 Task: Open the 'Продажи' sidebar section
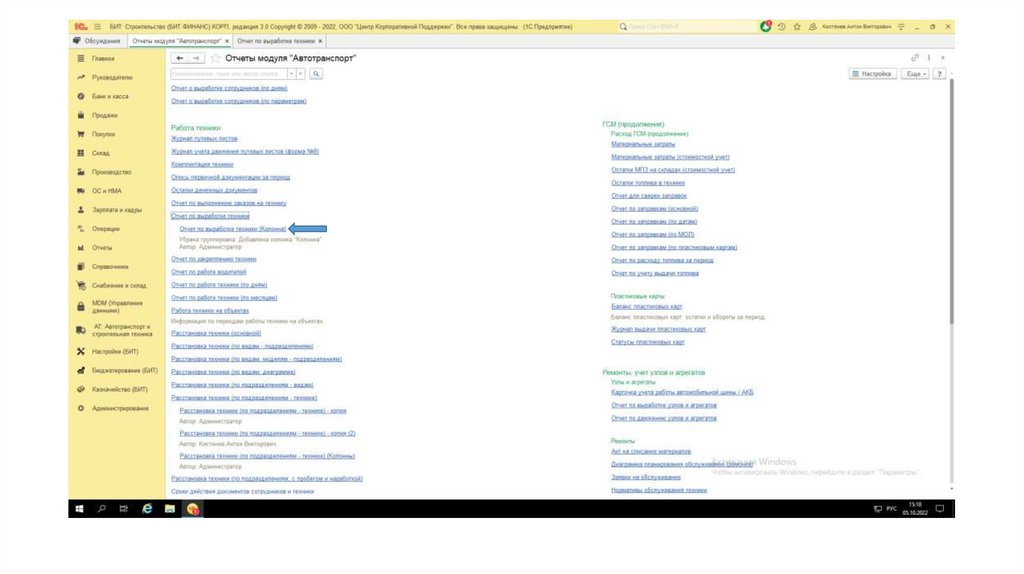[x=104, y=116]
